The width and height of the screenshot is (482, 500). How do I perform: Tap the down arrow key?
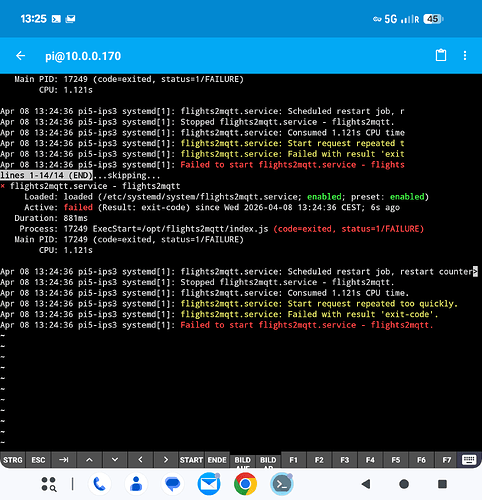[x=115, y=460]
